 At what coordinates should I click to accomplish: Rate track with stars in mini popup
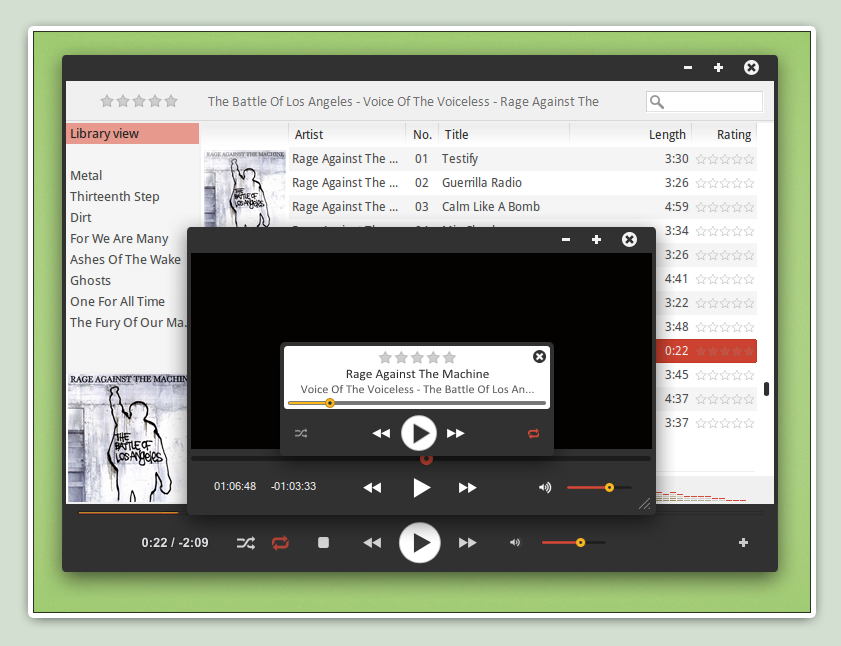[x=417, y=357]
